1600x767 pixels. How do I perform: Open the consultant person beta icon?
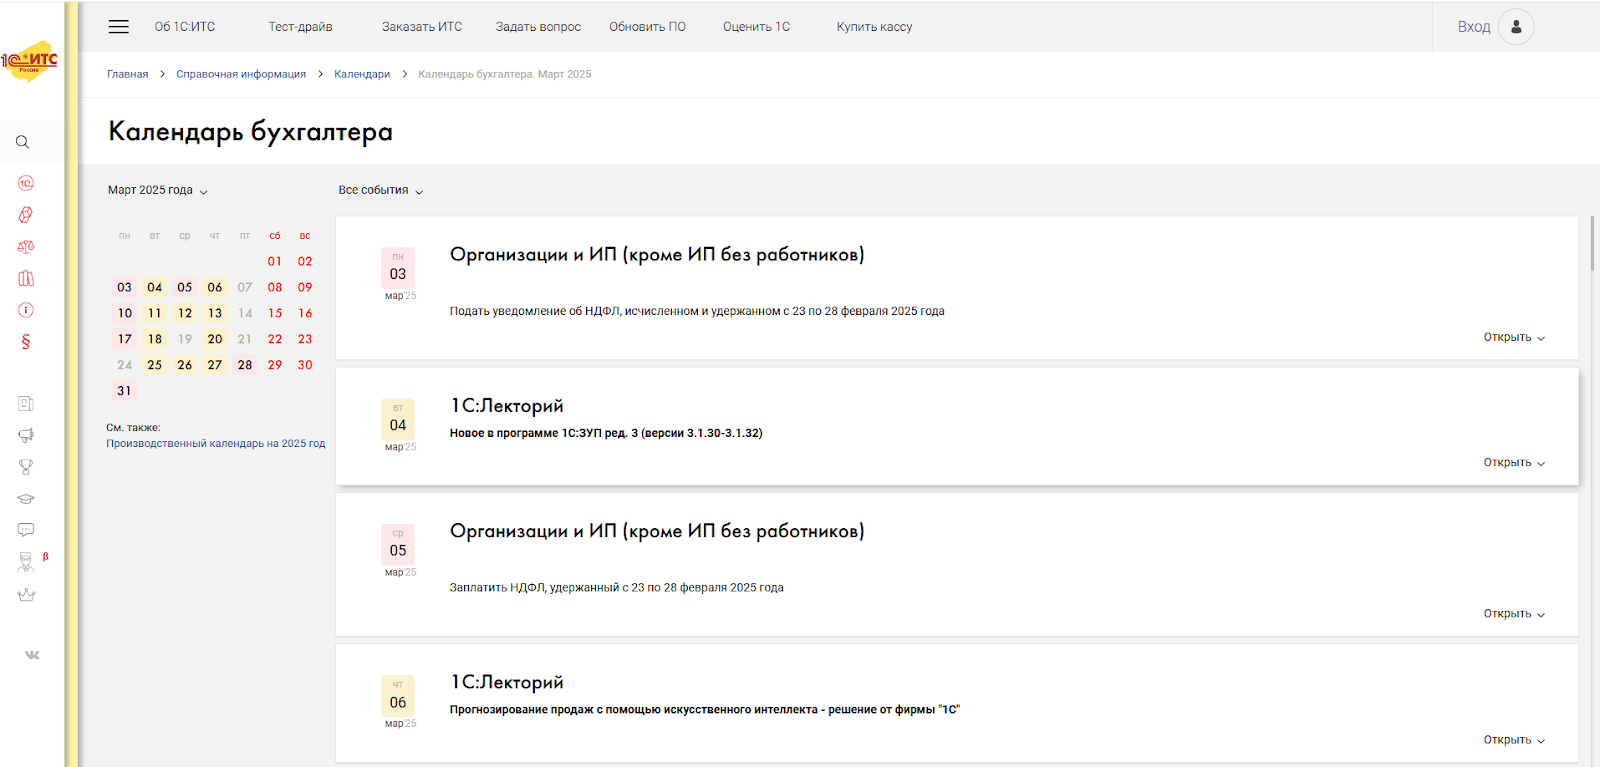click(x=27, y=562)
